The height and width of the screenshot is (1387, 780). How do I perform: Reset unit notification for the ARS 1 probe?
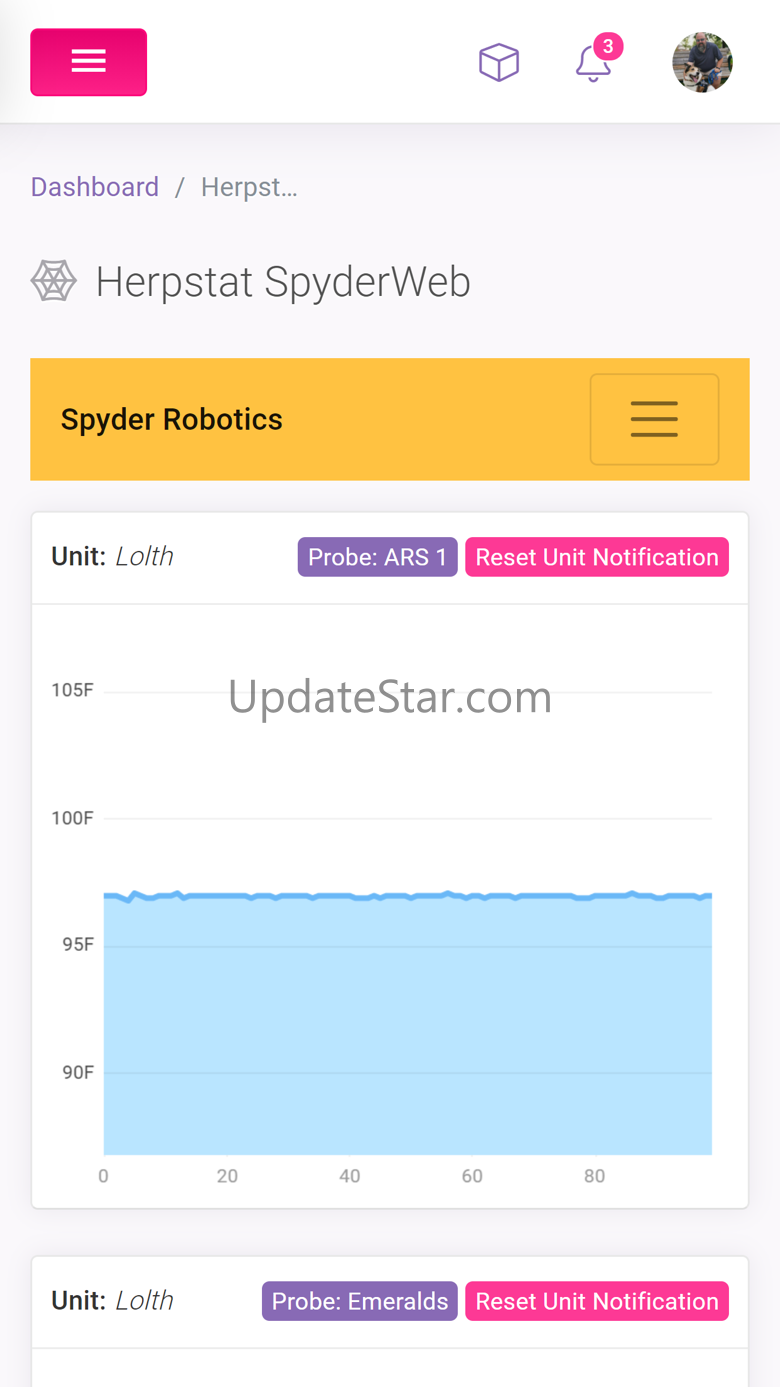(x=597, y=557)
